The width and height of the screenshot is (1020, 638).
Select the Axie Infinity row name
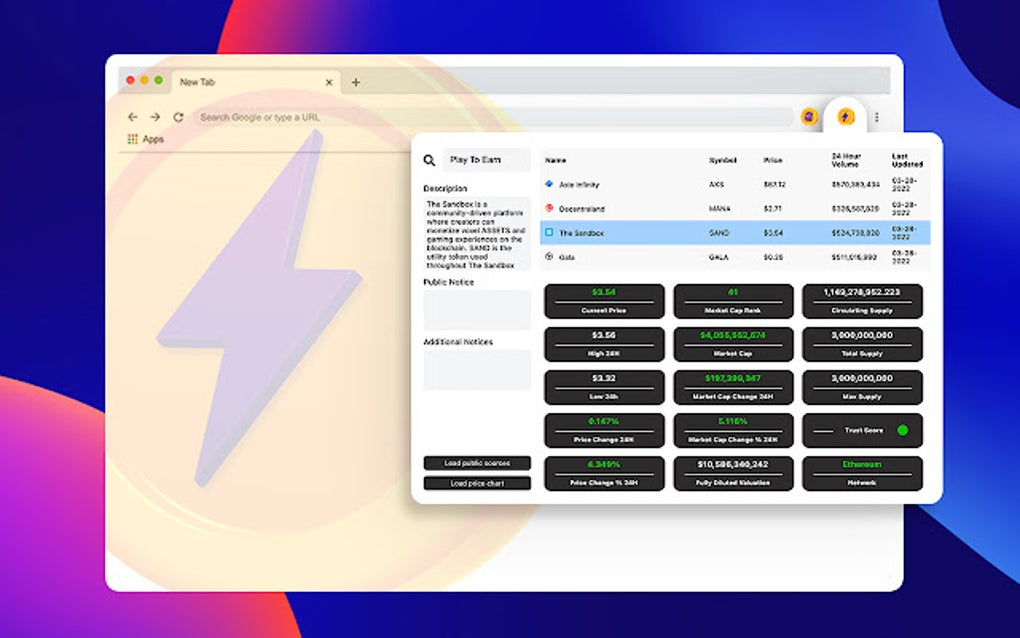[579, 185]
